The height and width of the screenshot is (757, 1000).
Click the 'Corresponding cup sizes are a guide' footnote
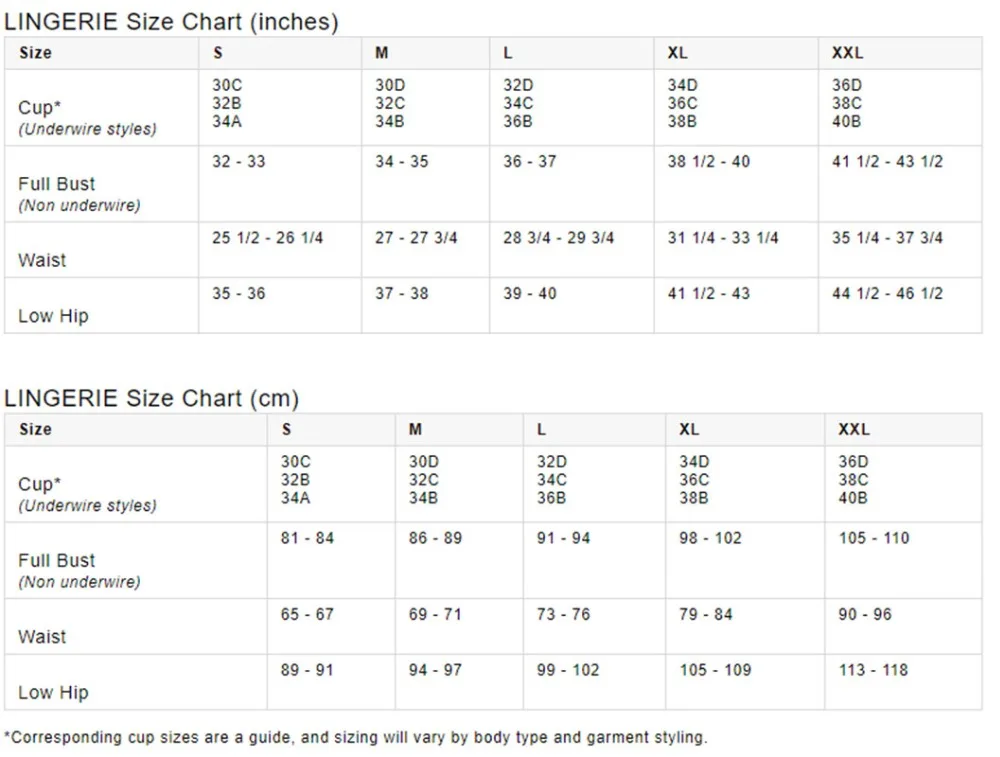[x=355, y=738]
